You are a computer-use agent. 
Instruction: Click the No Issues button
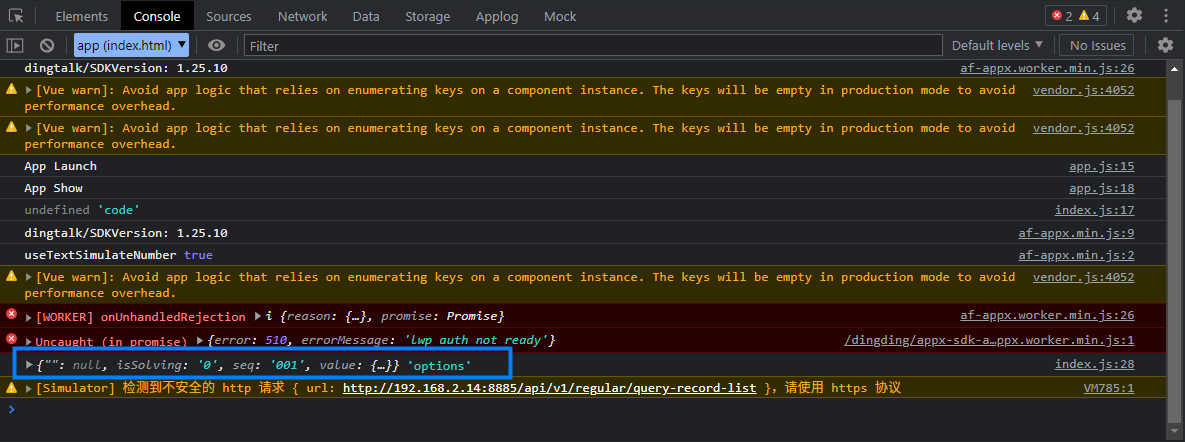tap(1097, 46)
